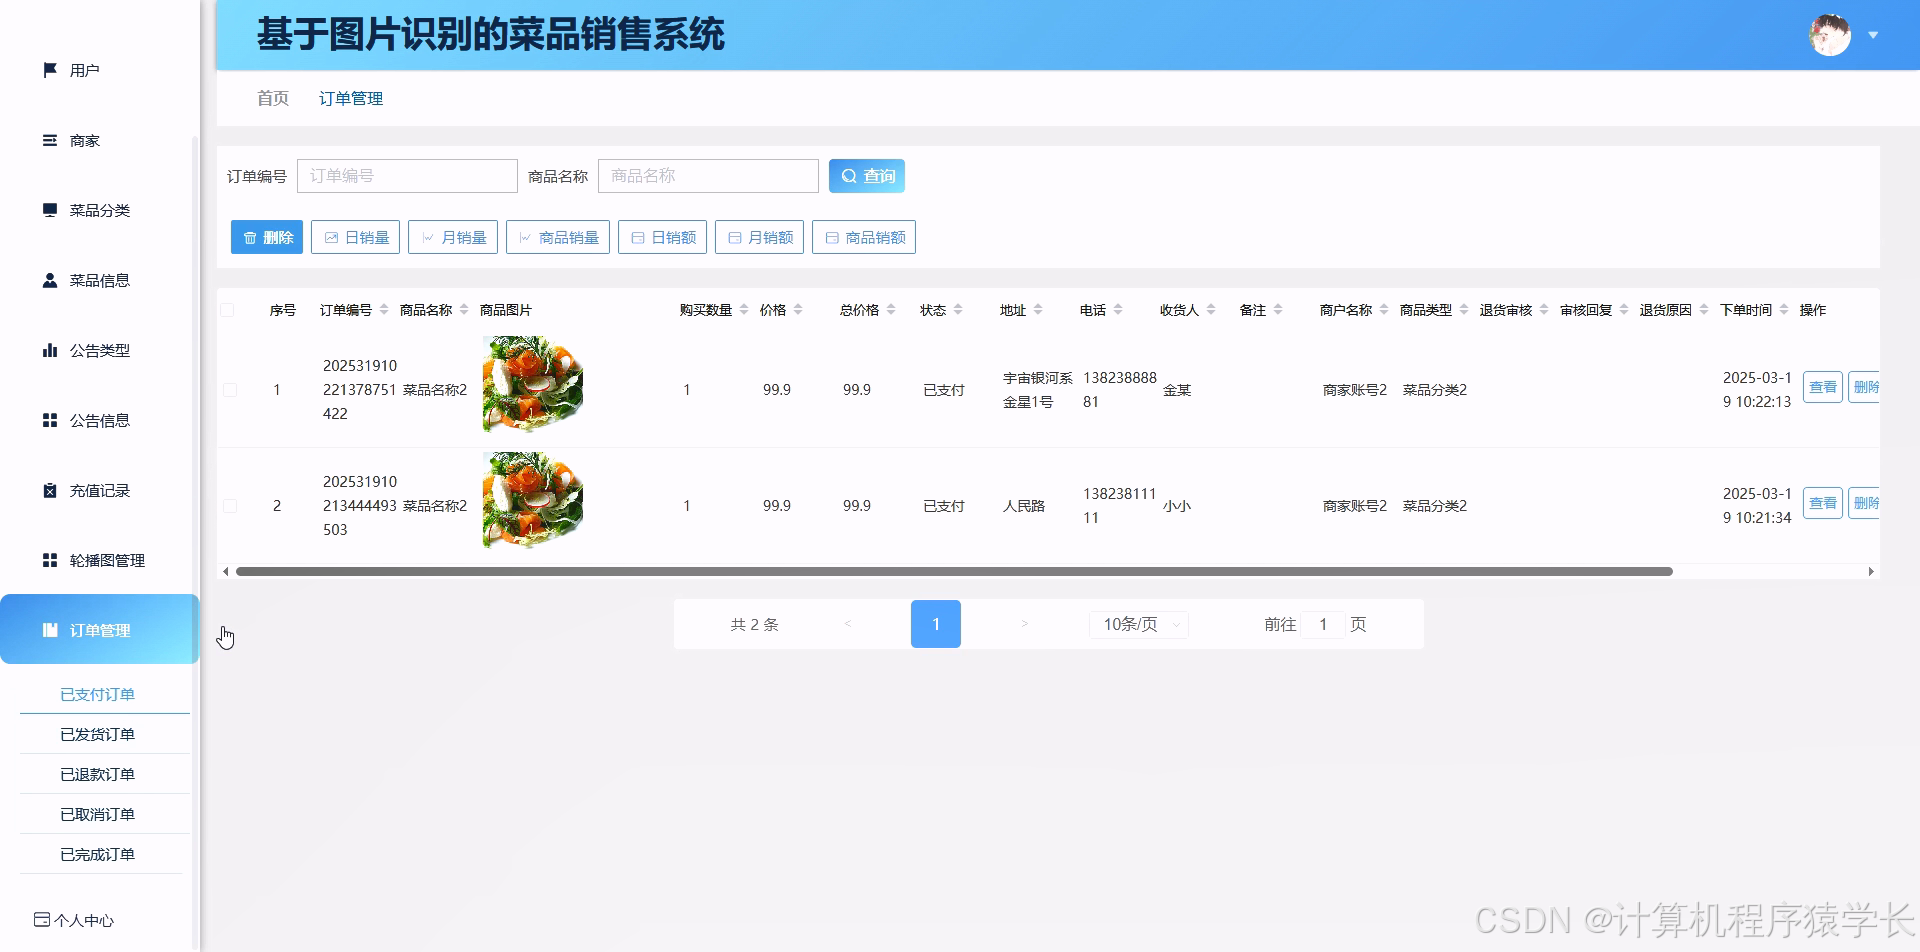Open 商家 management from sidebar icon
Screen dimensions: 1920x952
(49, 140)
